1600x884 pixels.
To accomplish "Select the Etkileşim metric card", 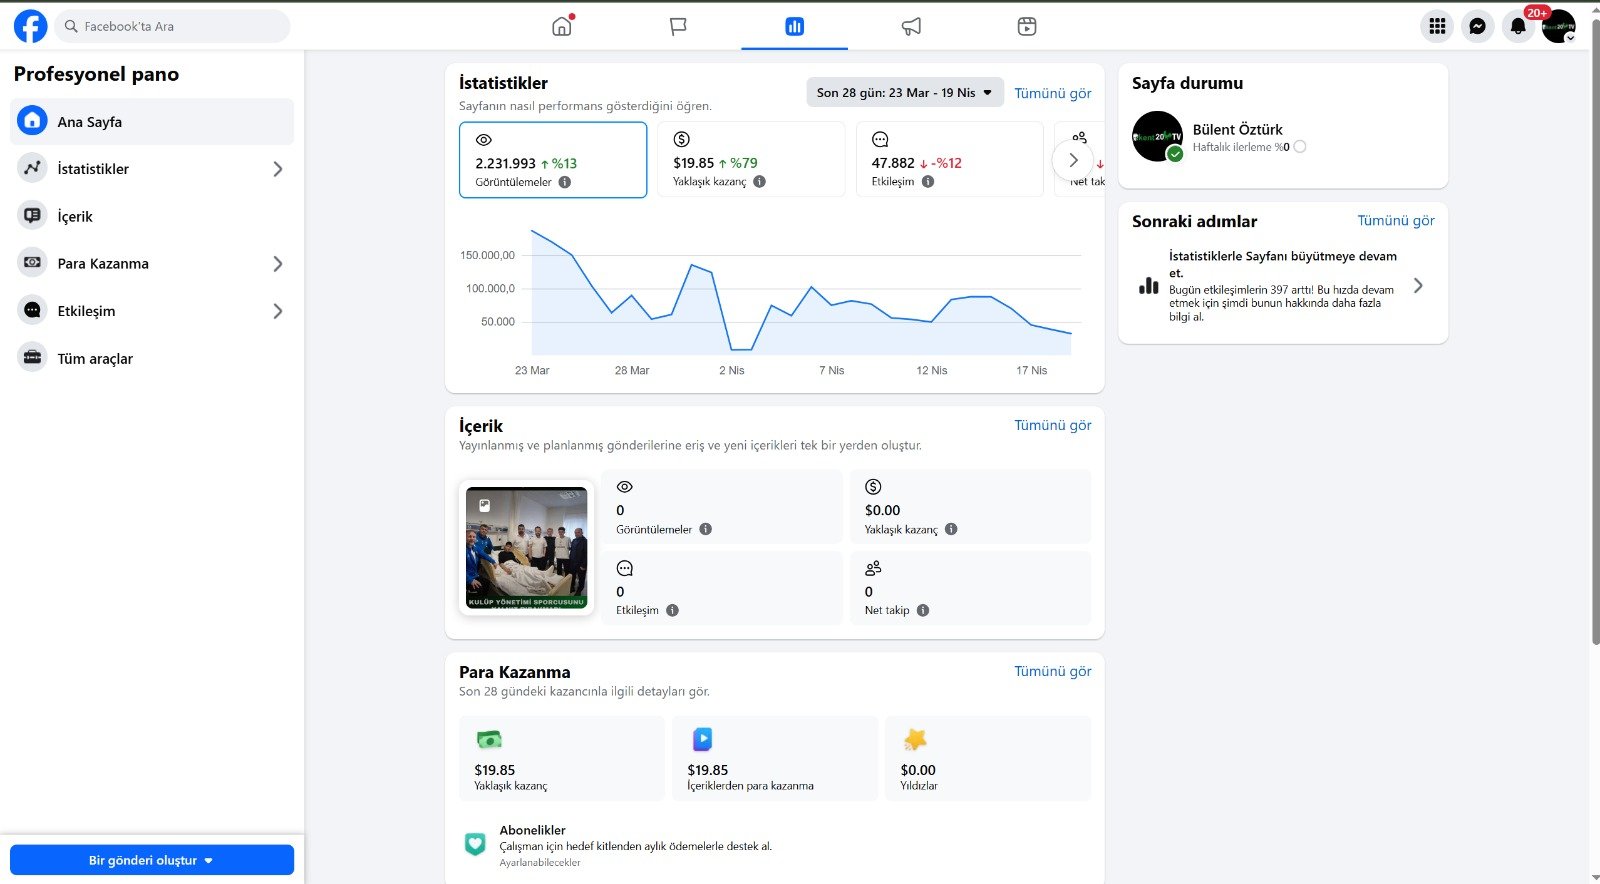I will pos(948,160).
